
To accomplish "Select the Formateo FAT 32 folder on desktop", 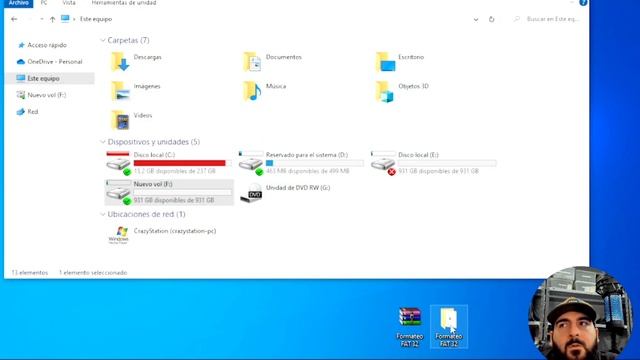I will click(x=449, y=327).
